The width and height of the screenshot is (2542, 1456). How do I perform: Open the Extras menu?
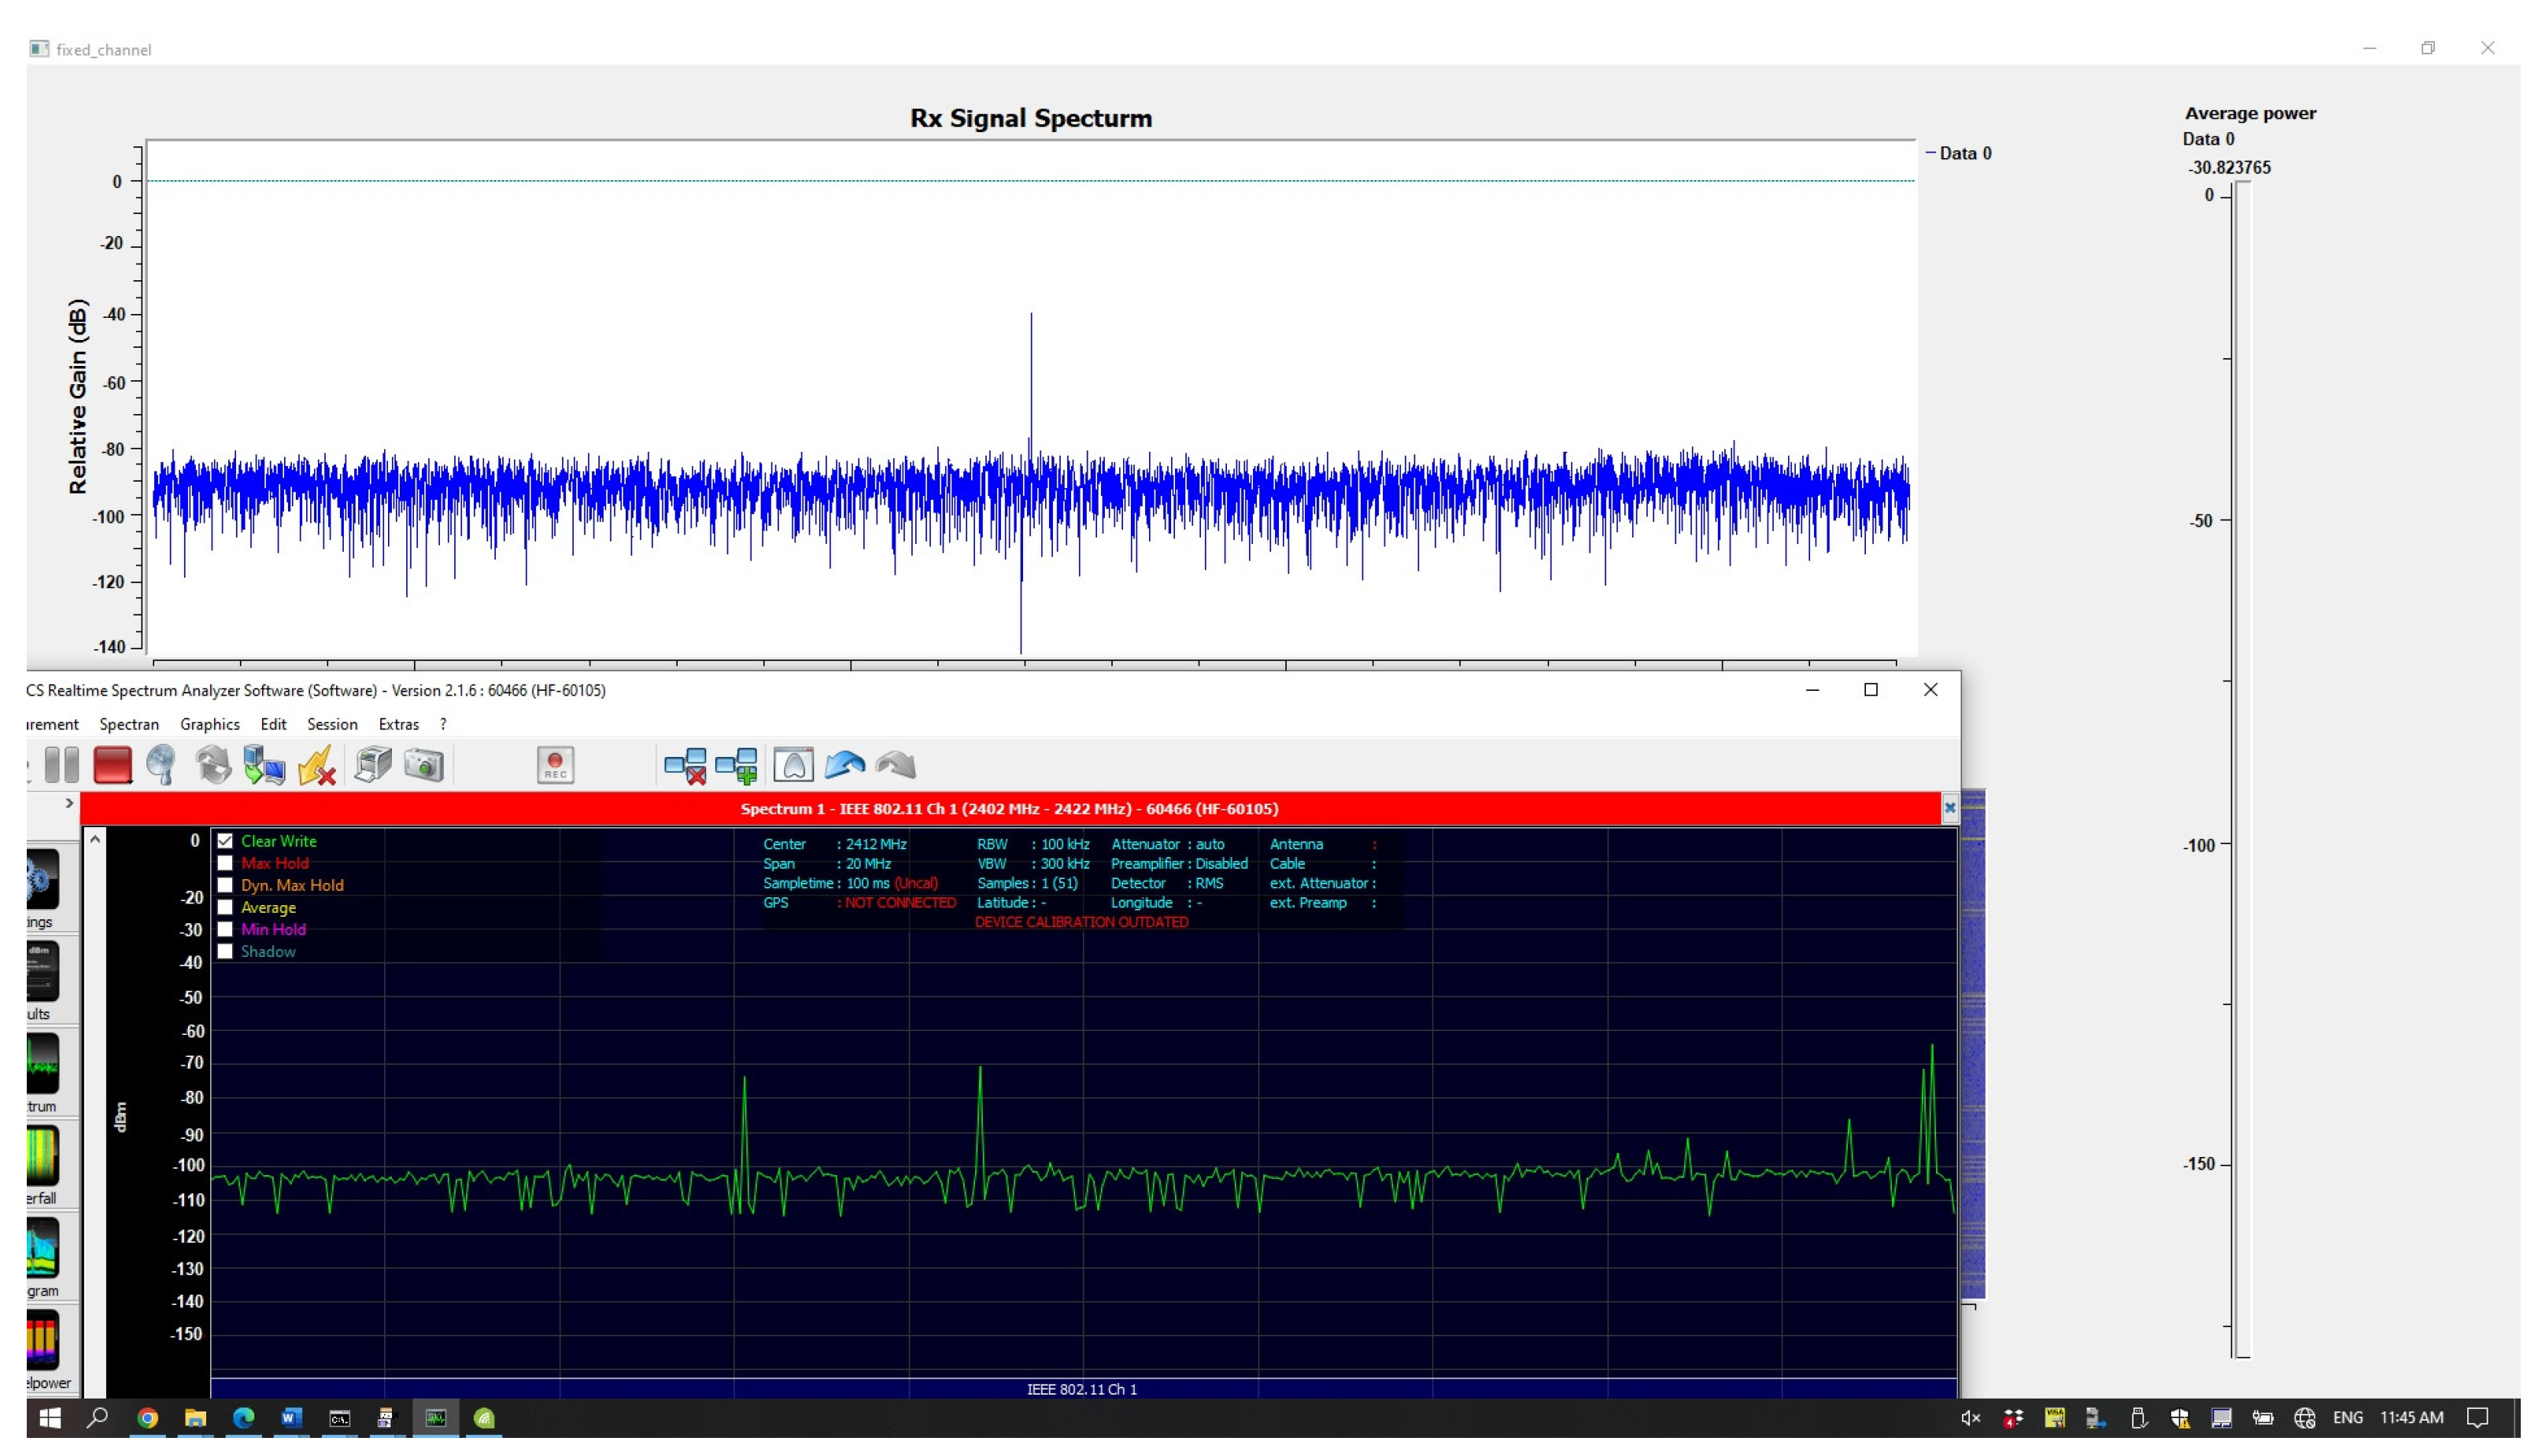click(398, 725)
